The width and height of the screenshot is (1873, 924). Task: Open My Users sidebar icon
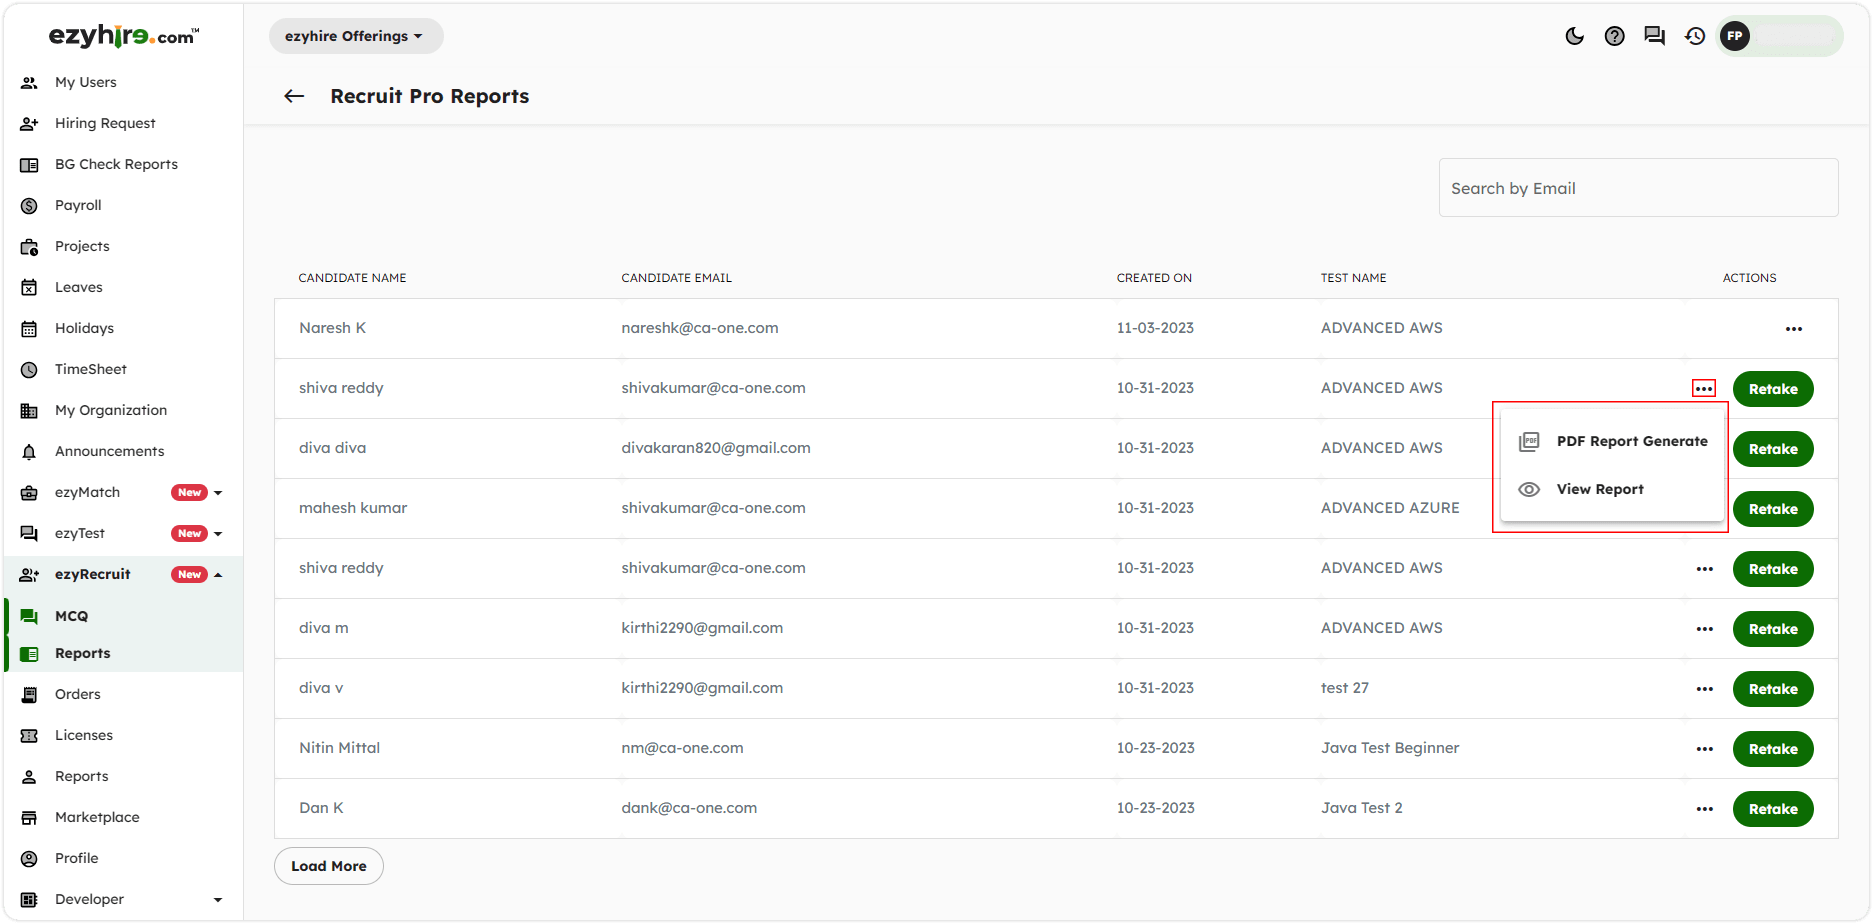point(29,82)
